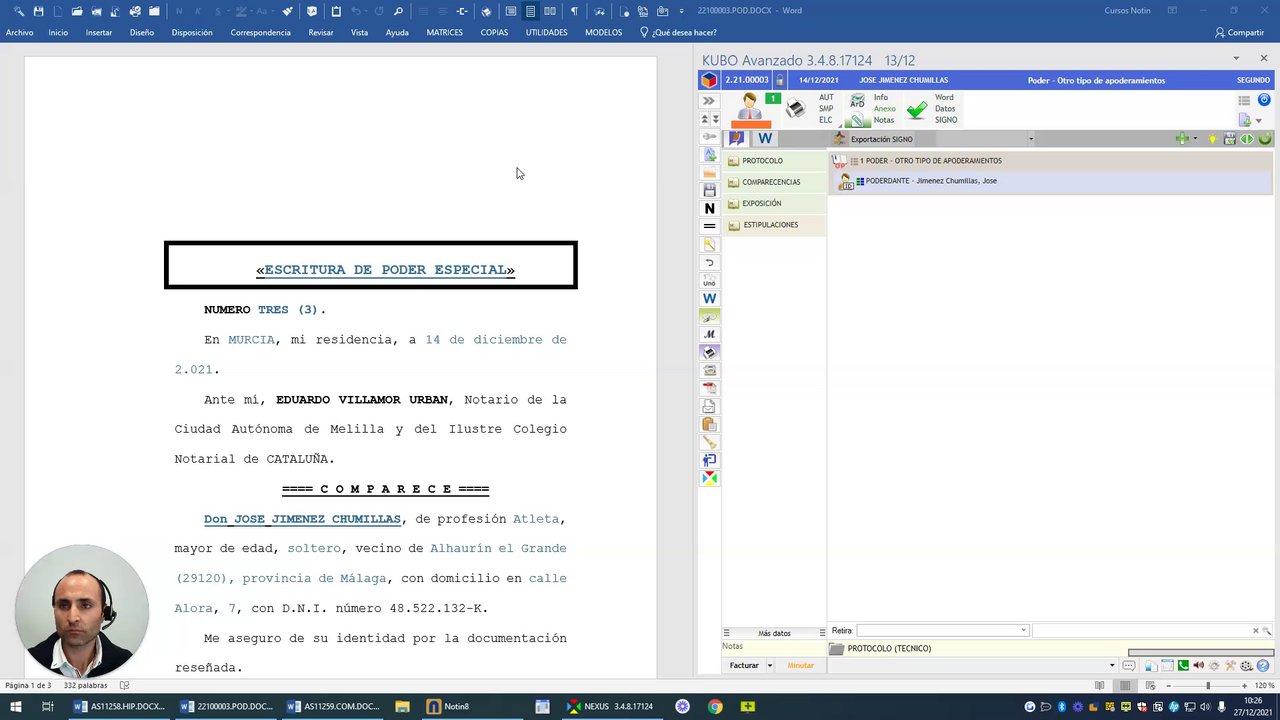Click the Facturar button
Viewport: 1280px width, 720px height.
[x=744, y=665]
